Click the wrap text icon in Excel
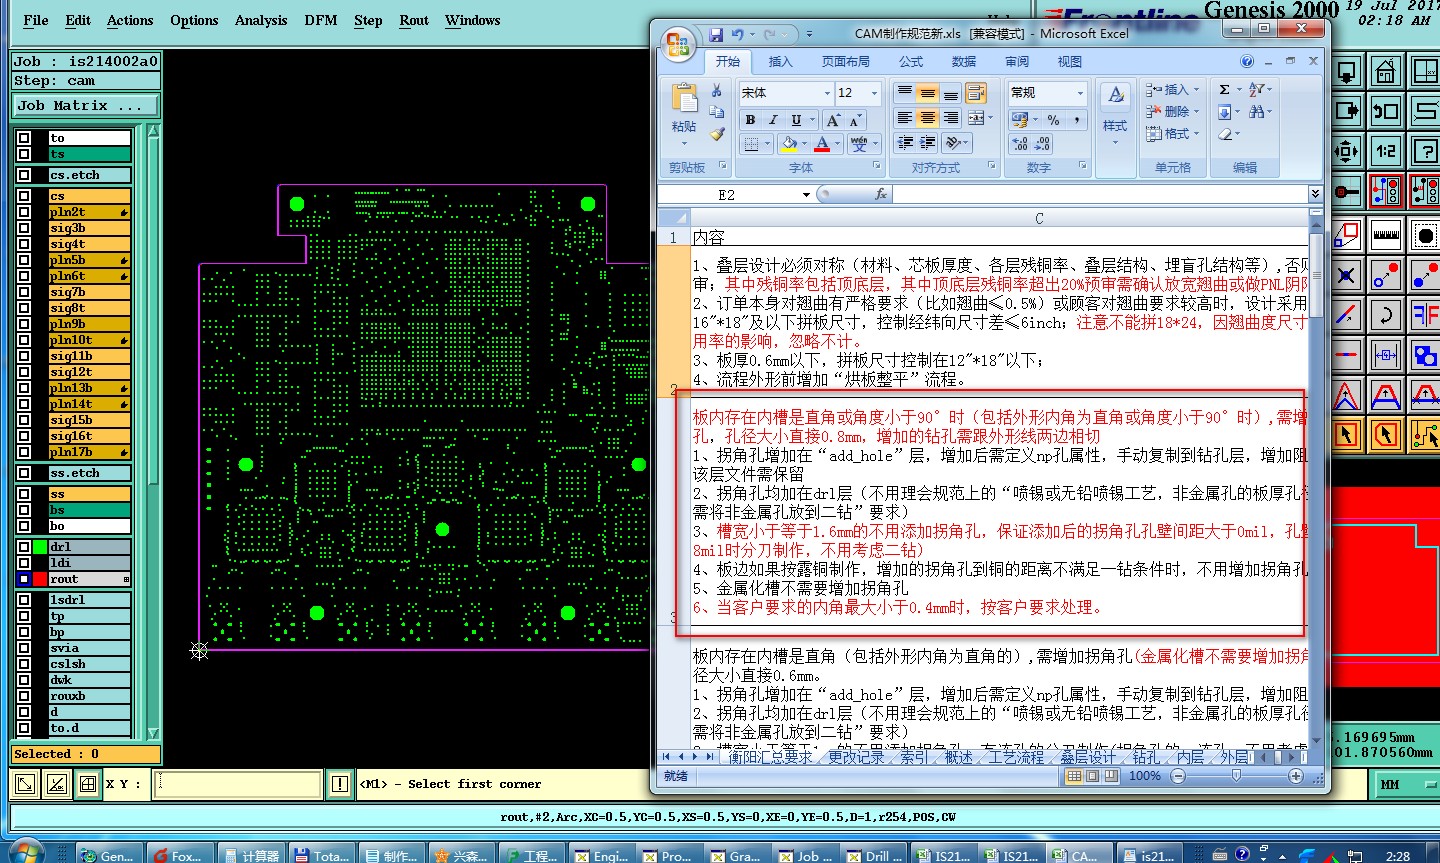This screenshot has height=863, width=1440. pyautogui.click(x=975, y=94)
